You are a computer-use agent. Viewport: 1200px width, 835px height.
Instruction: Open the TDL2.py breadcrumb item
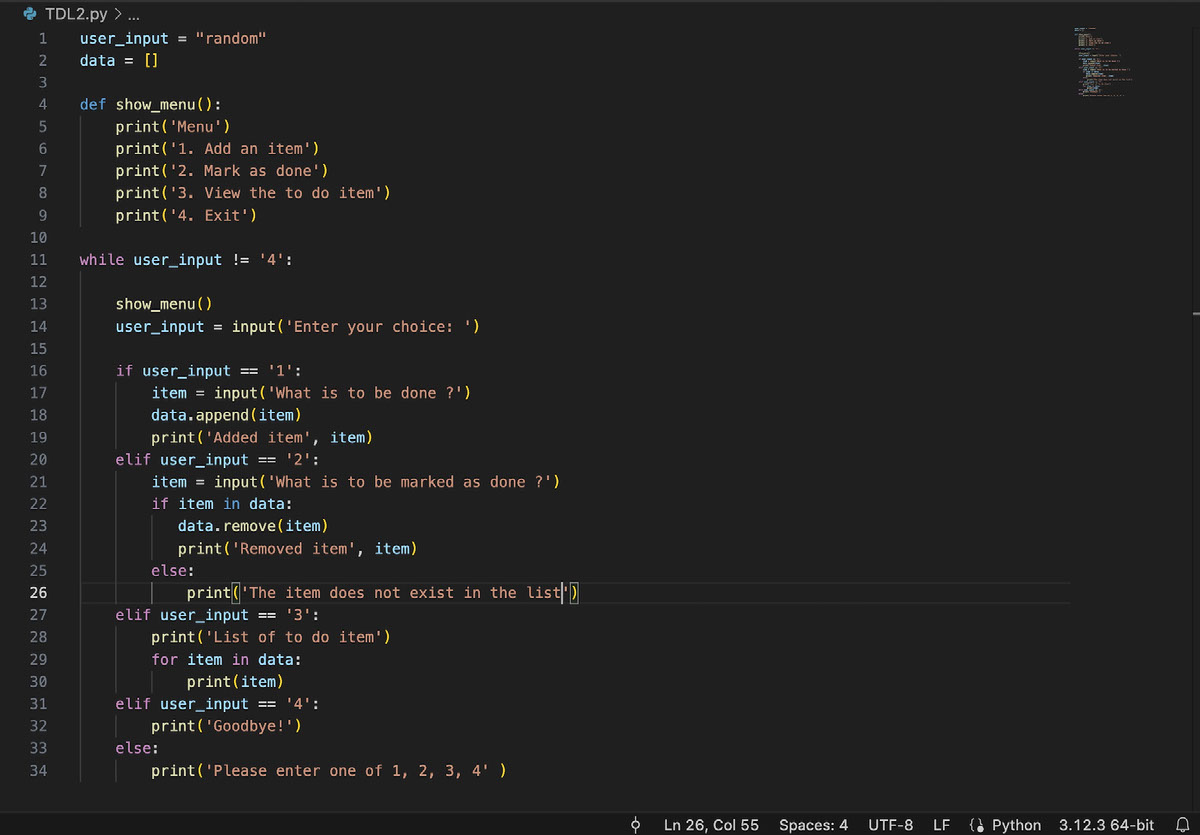tap(74, 16)
